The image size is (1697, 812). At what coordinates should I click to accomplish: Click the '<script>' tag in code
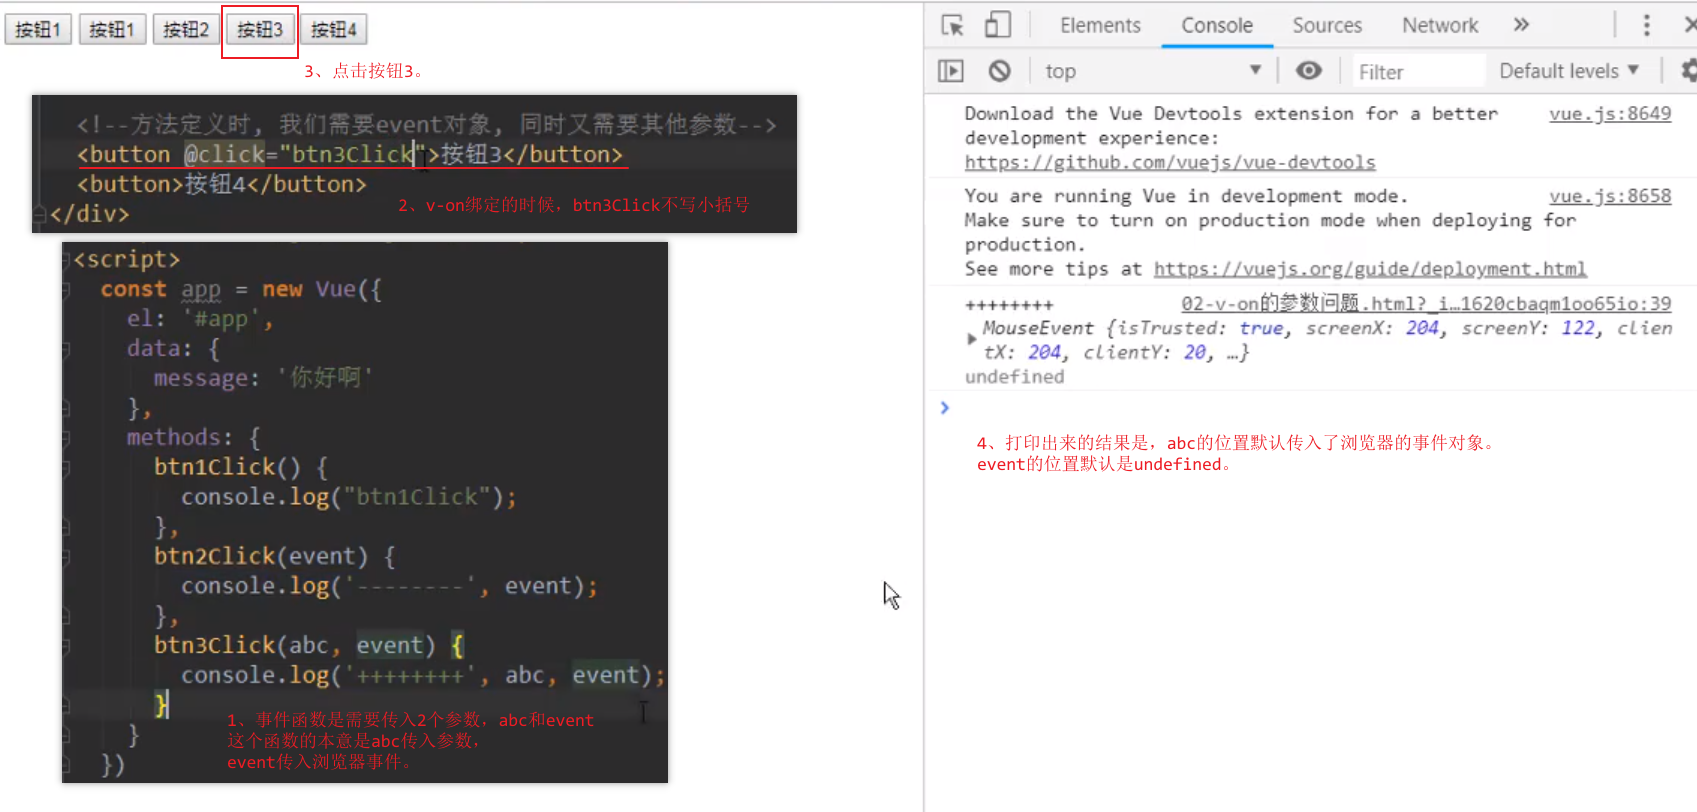(126, 259)
